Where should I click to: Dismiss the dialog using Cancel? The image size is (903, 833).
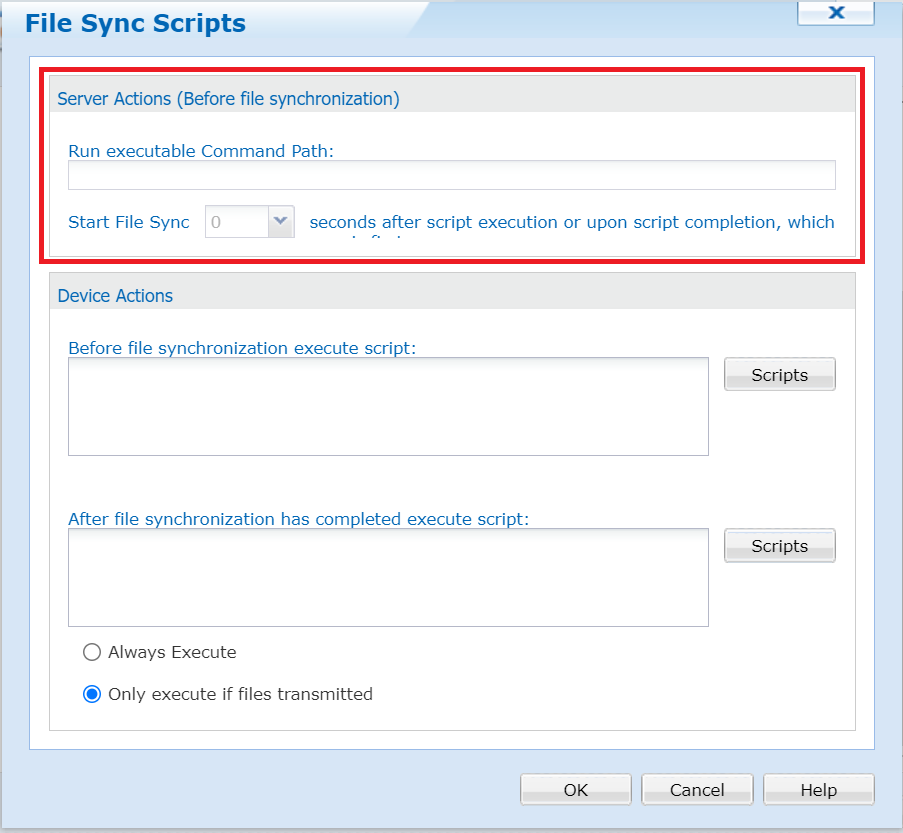pyautogui.click(x=696, y=788)
